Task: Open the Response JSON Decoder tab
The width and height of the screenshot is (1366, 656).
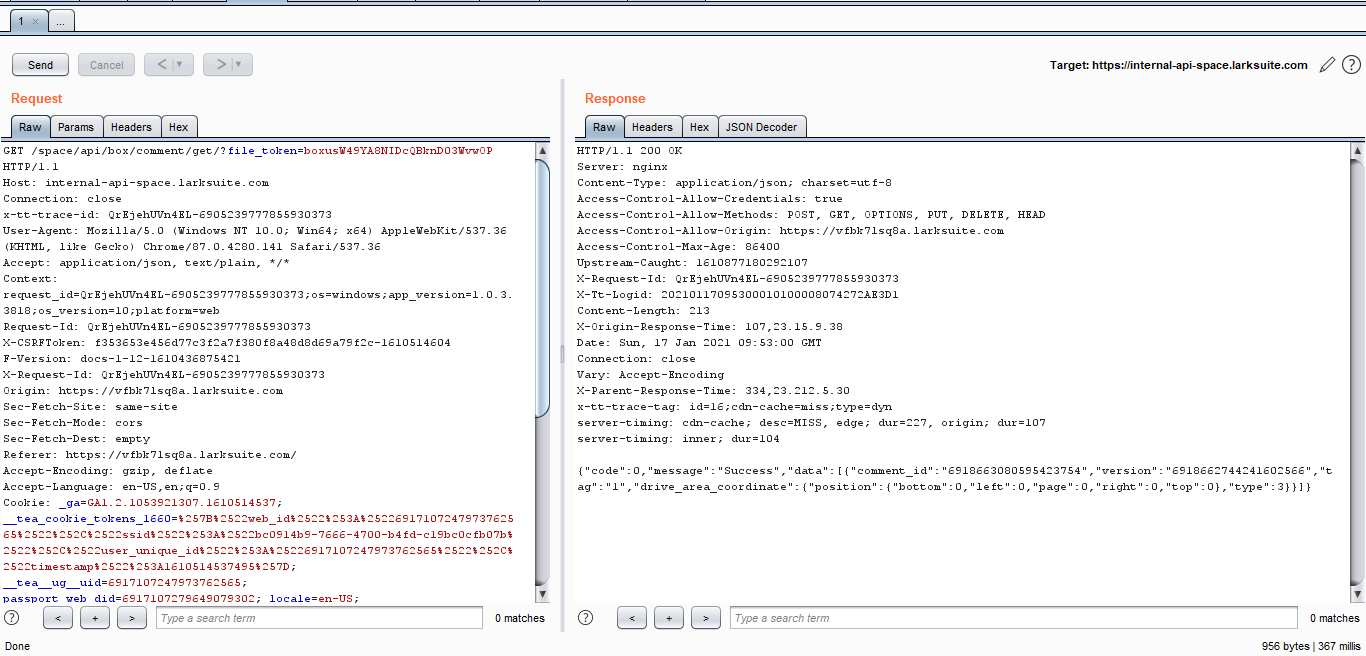Action: [761, 127]
